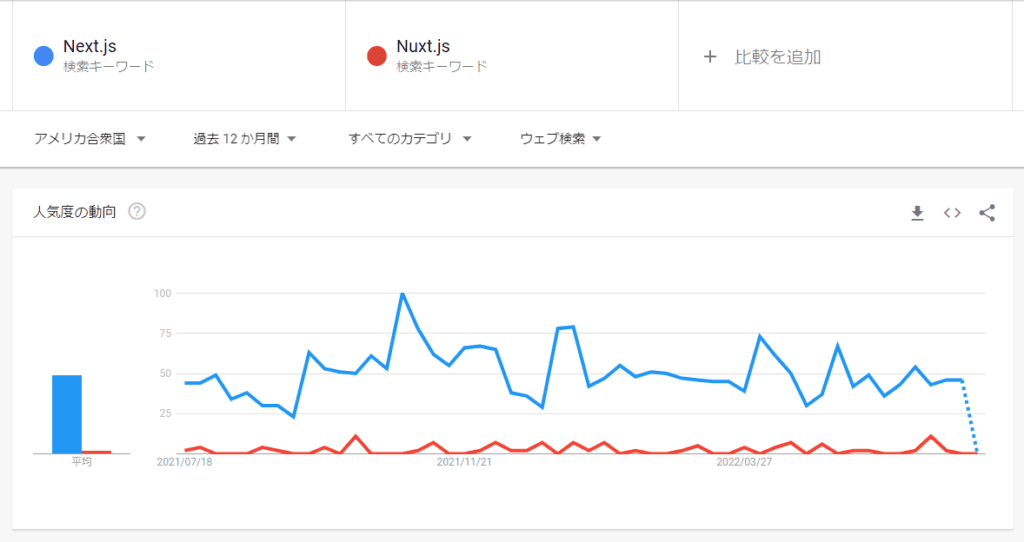Download the interest over time chart data
The image size is (1024, 542).
[917, 213]
